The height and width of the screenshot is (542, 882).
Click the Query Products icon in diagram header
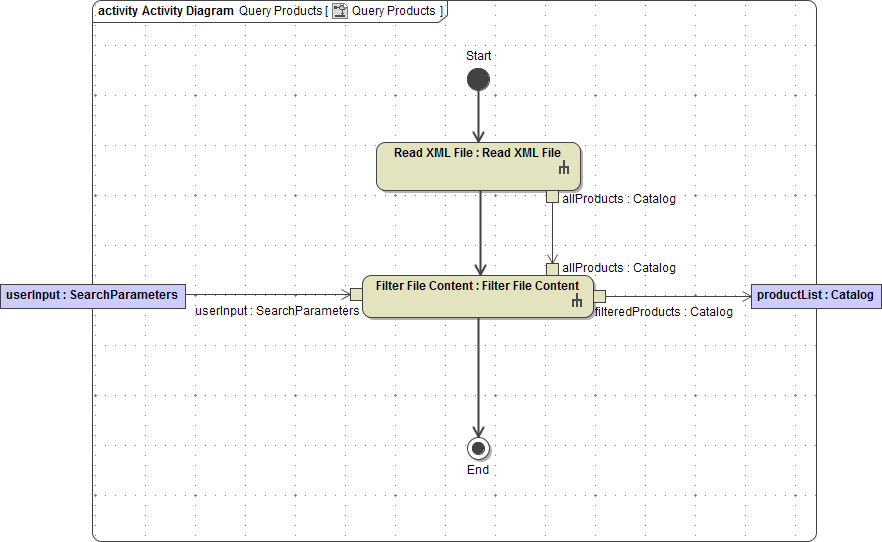pyautogui.click(x=340, y=11)
